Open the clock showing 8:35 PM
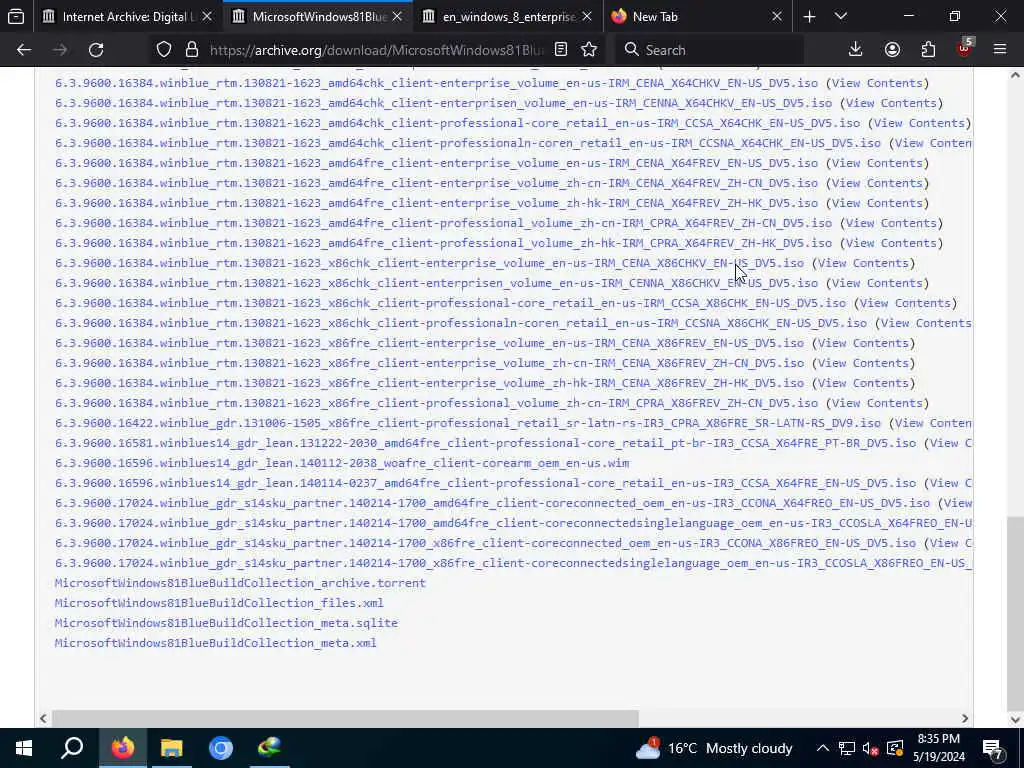Viewport: 1024px width, 768px height. pos(938,748)
